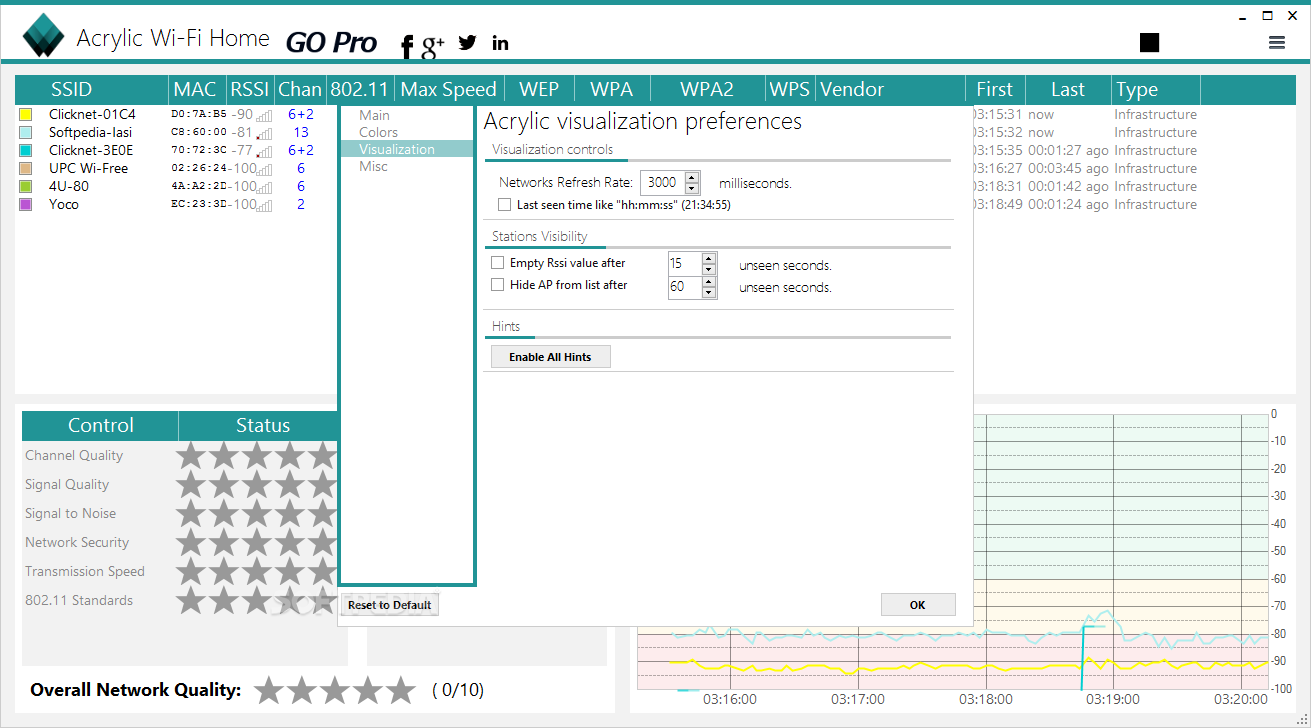This screenshot has height=728, width=1311.
Task: Click the 03:18:00 time label on graph
Action: [986, 700]
